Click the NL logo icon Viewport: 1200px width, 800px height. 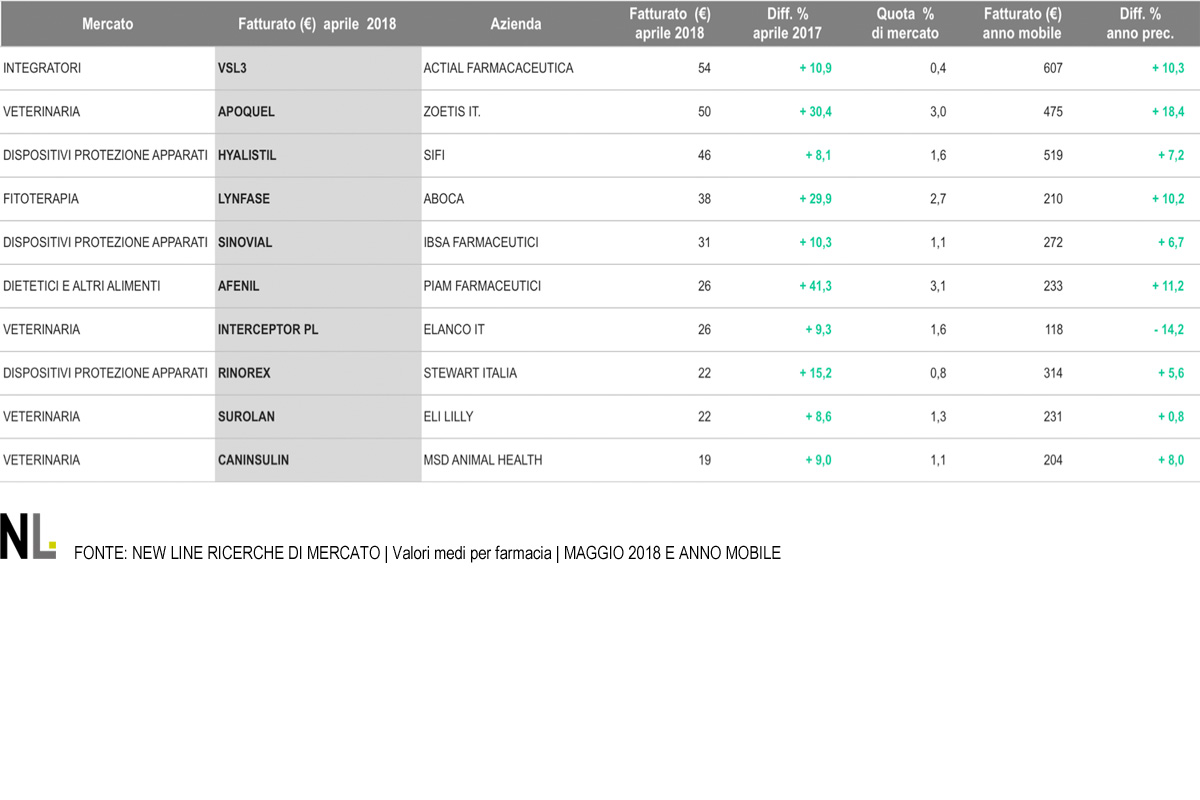pos(28,537)
